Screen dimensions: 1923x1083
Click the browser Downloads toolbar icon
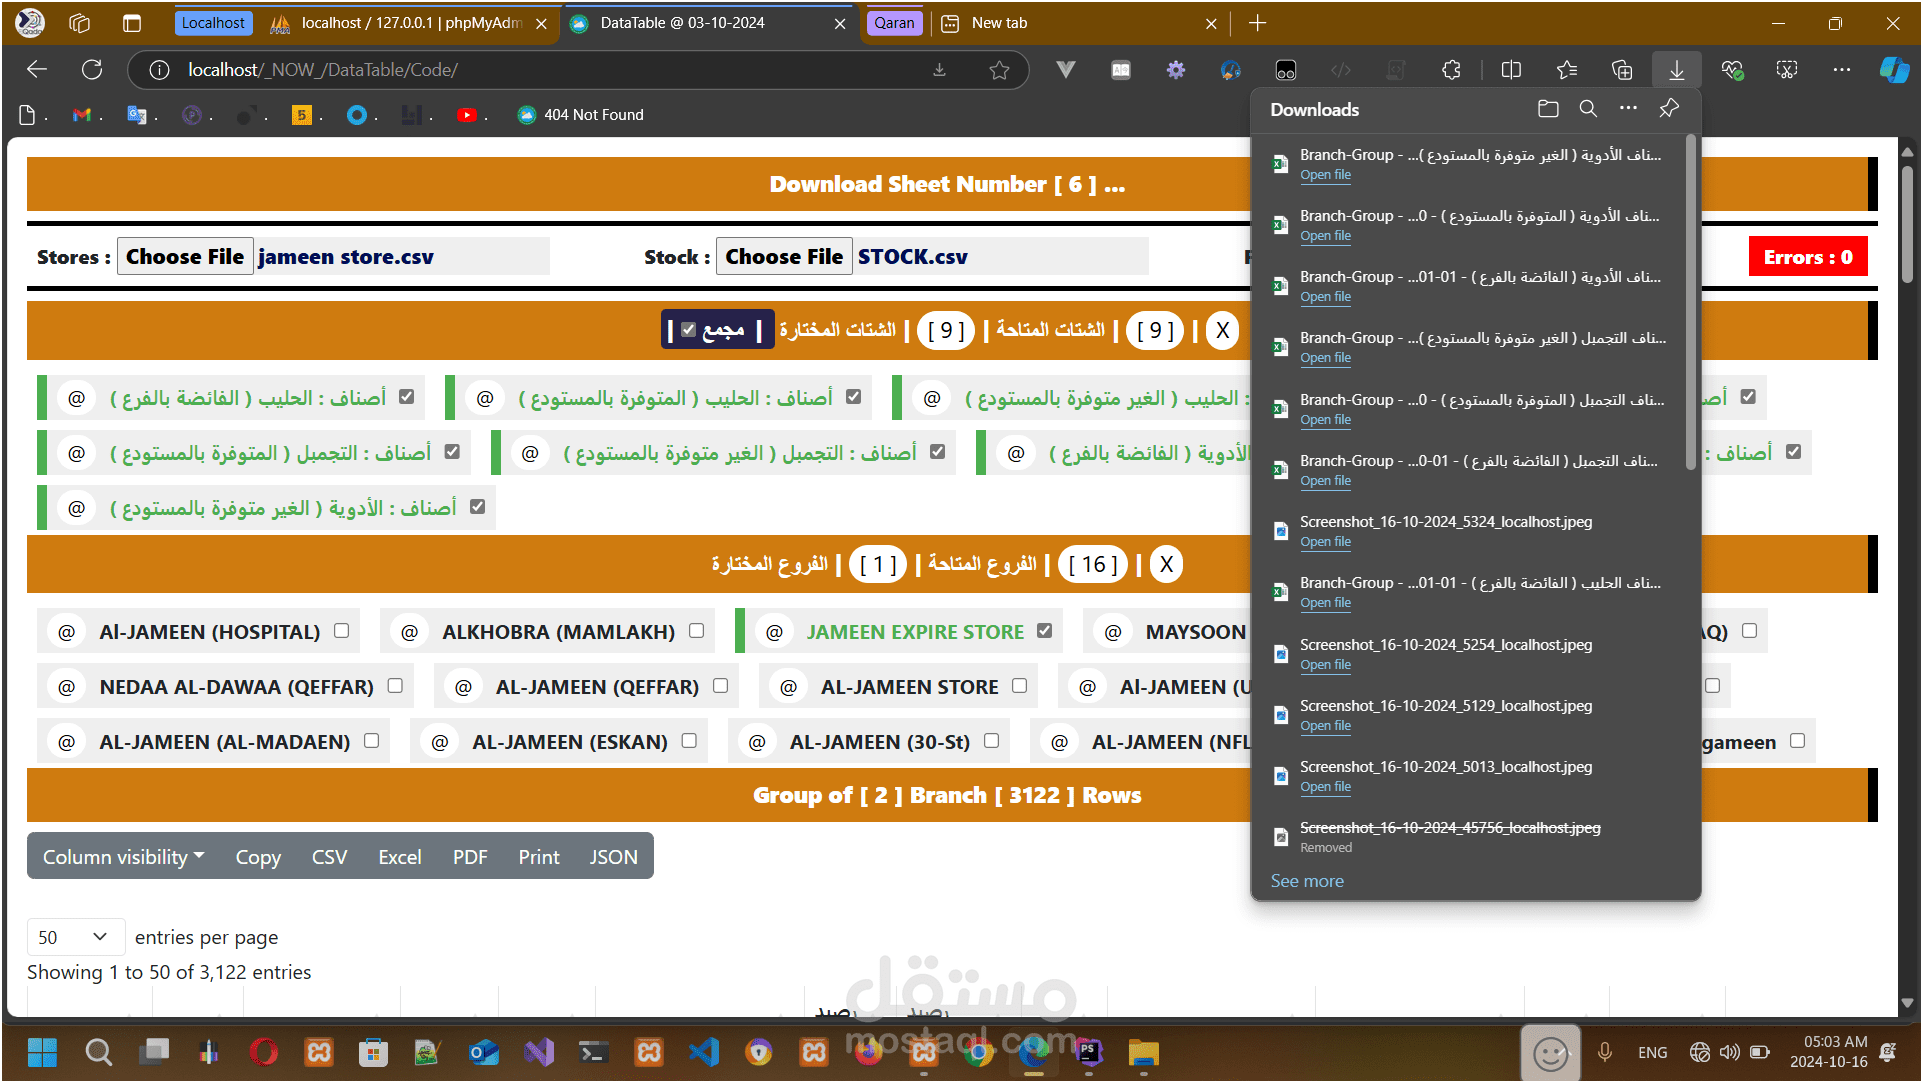[1677, 70]
